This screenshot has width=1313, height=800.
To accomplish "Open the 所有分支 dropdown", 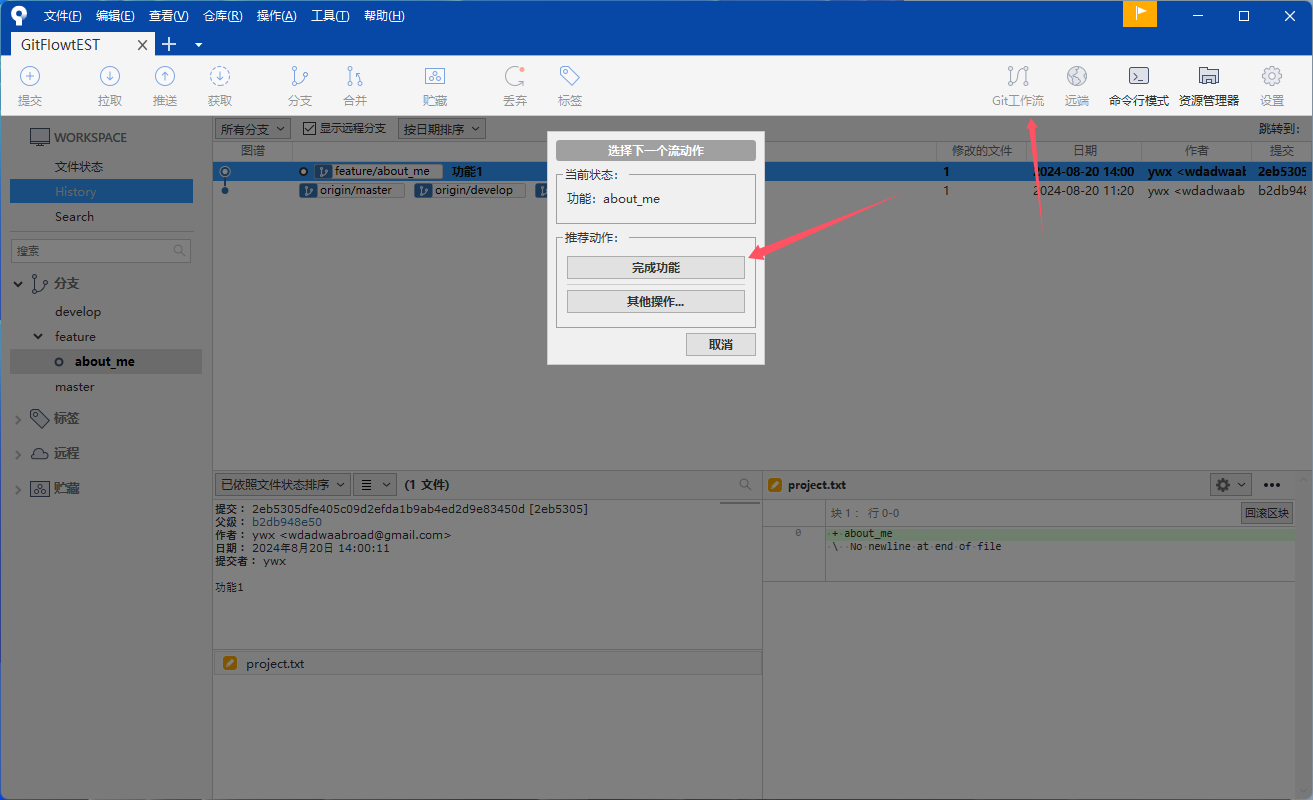I will point(253,129).
